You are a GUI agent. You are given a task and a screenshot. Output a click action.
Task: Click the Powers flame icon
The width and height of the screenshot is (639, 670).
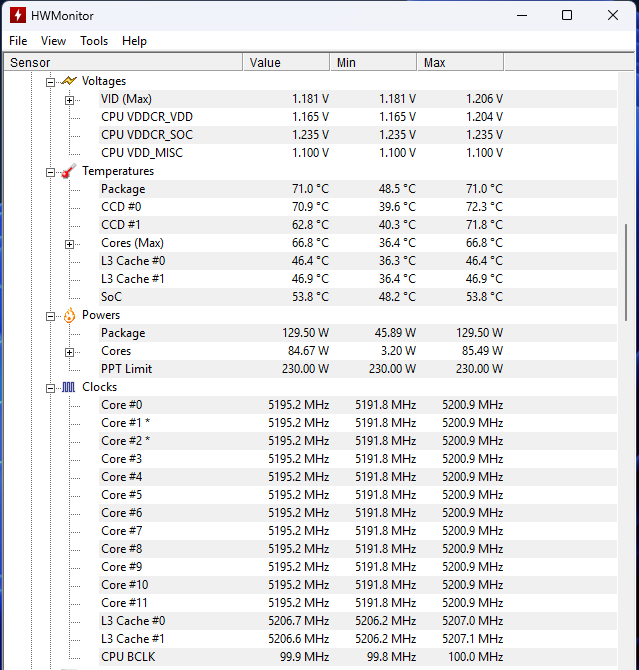(x=69, y=315)
